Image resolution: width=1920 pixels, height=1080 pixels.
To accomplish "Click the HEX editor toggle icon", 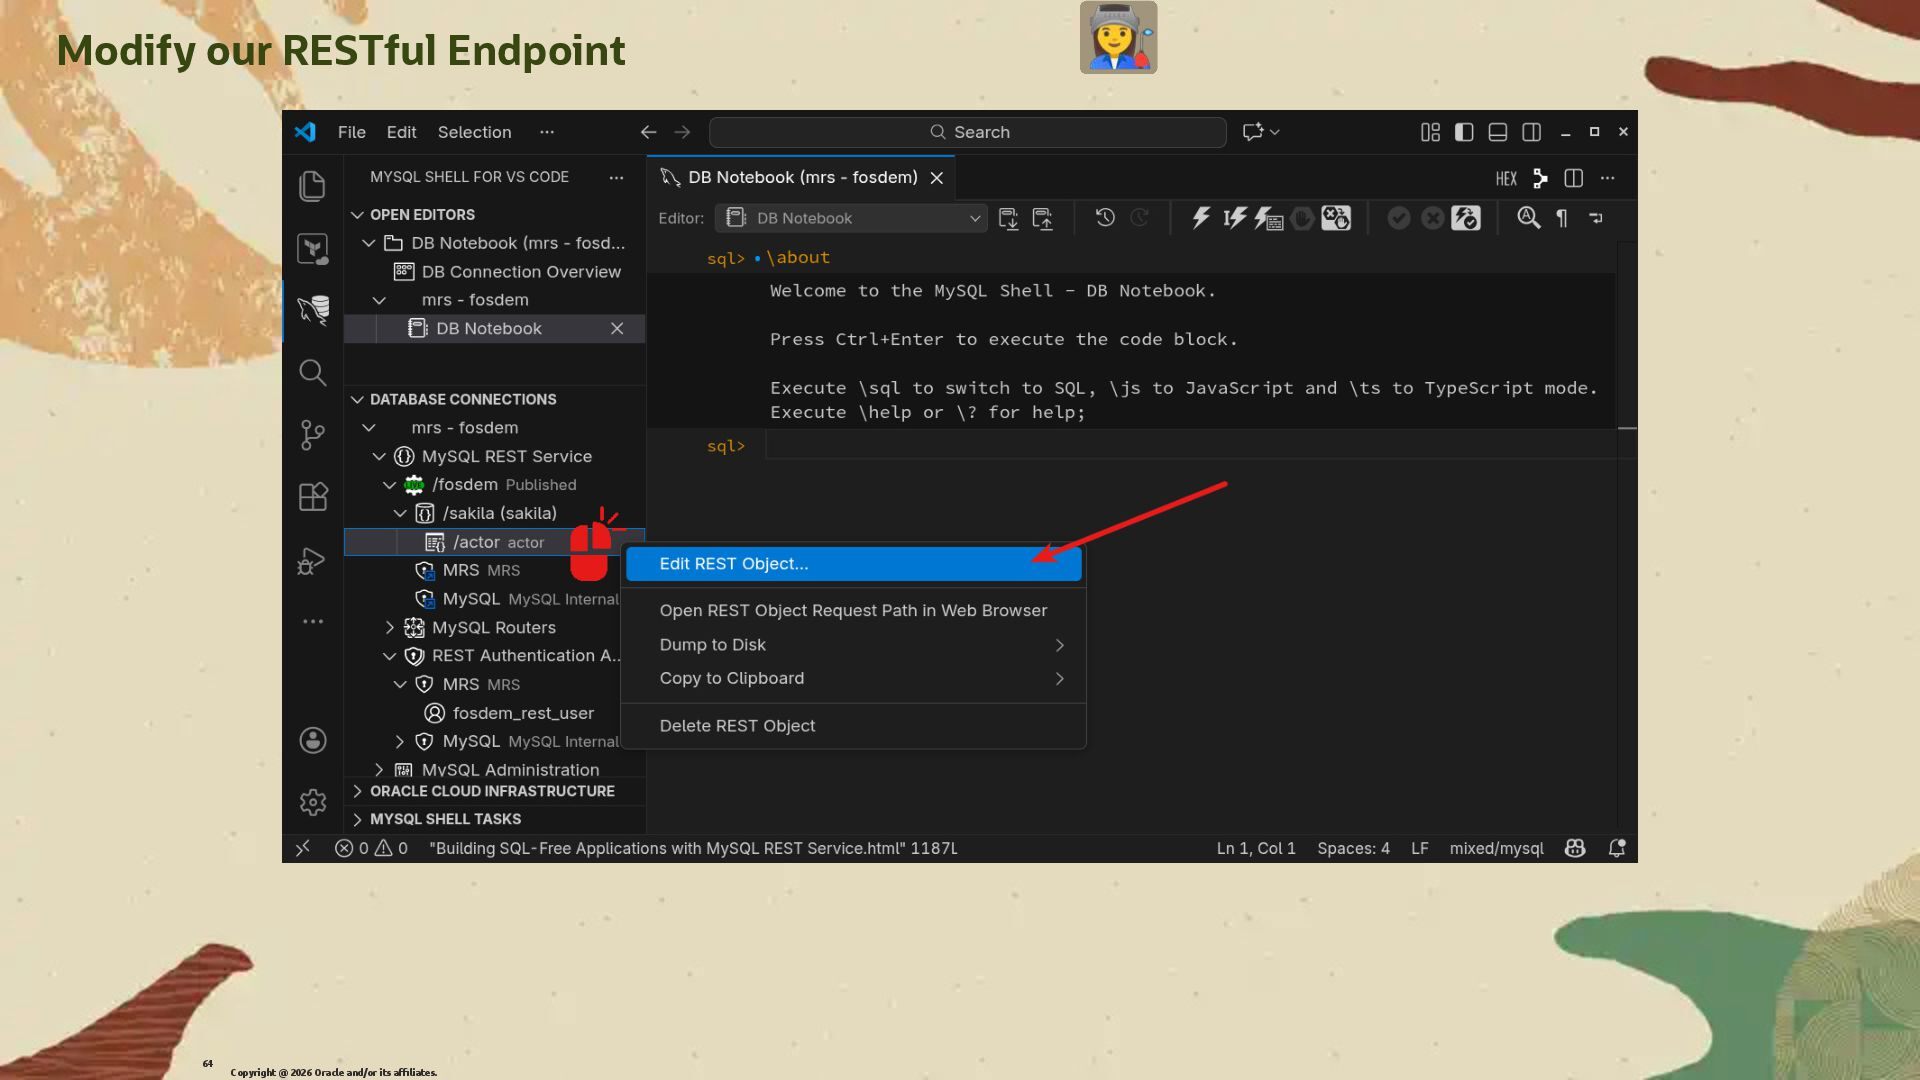I will [x=1506, y=178].
